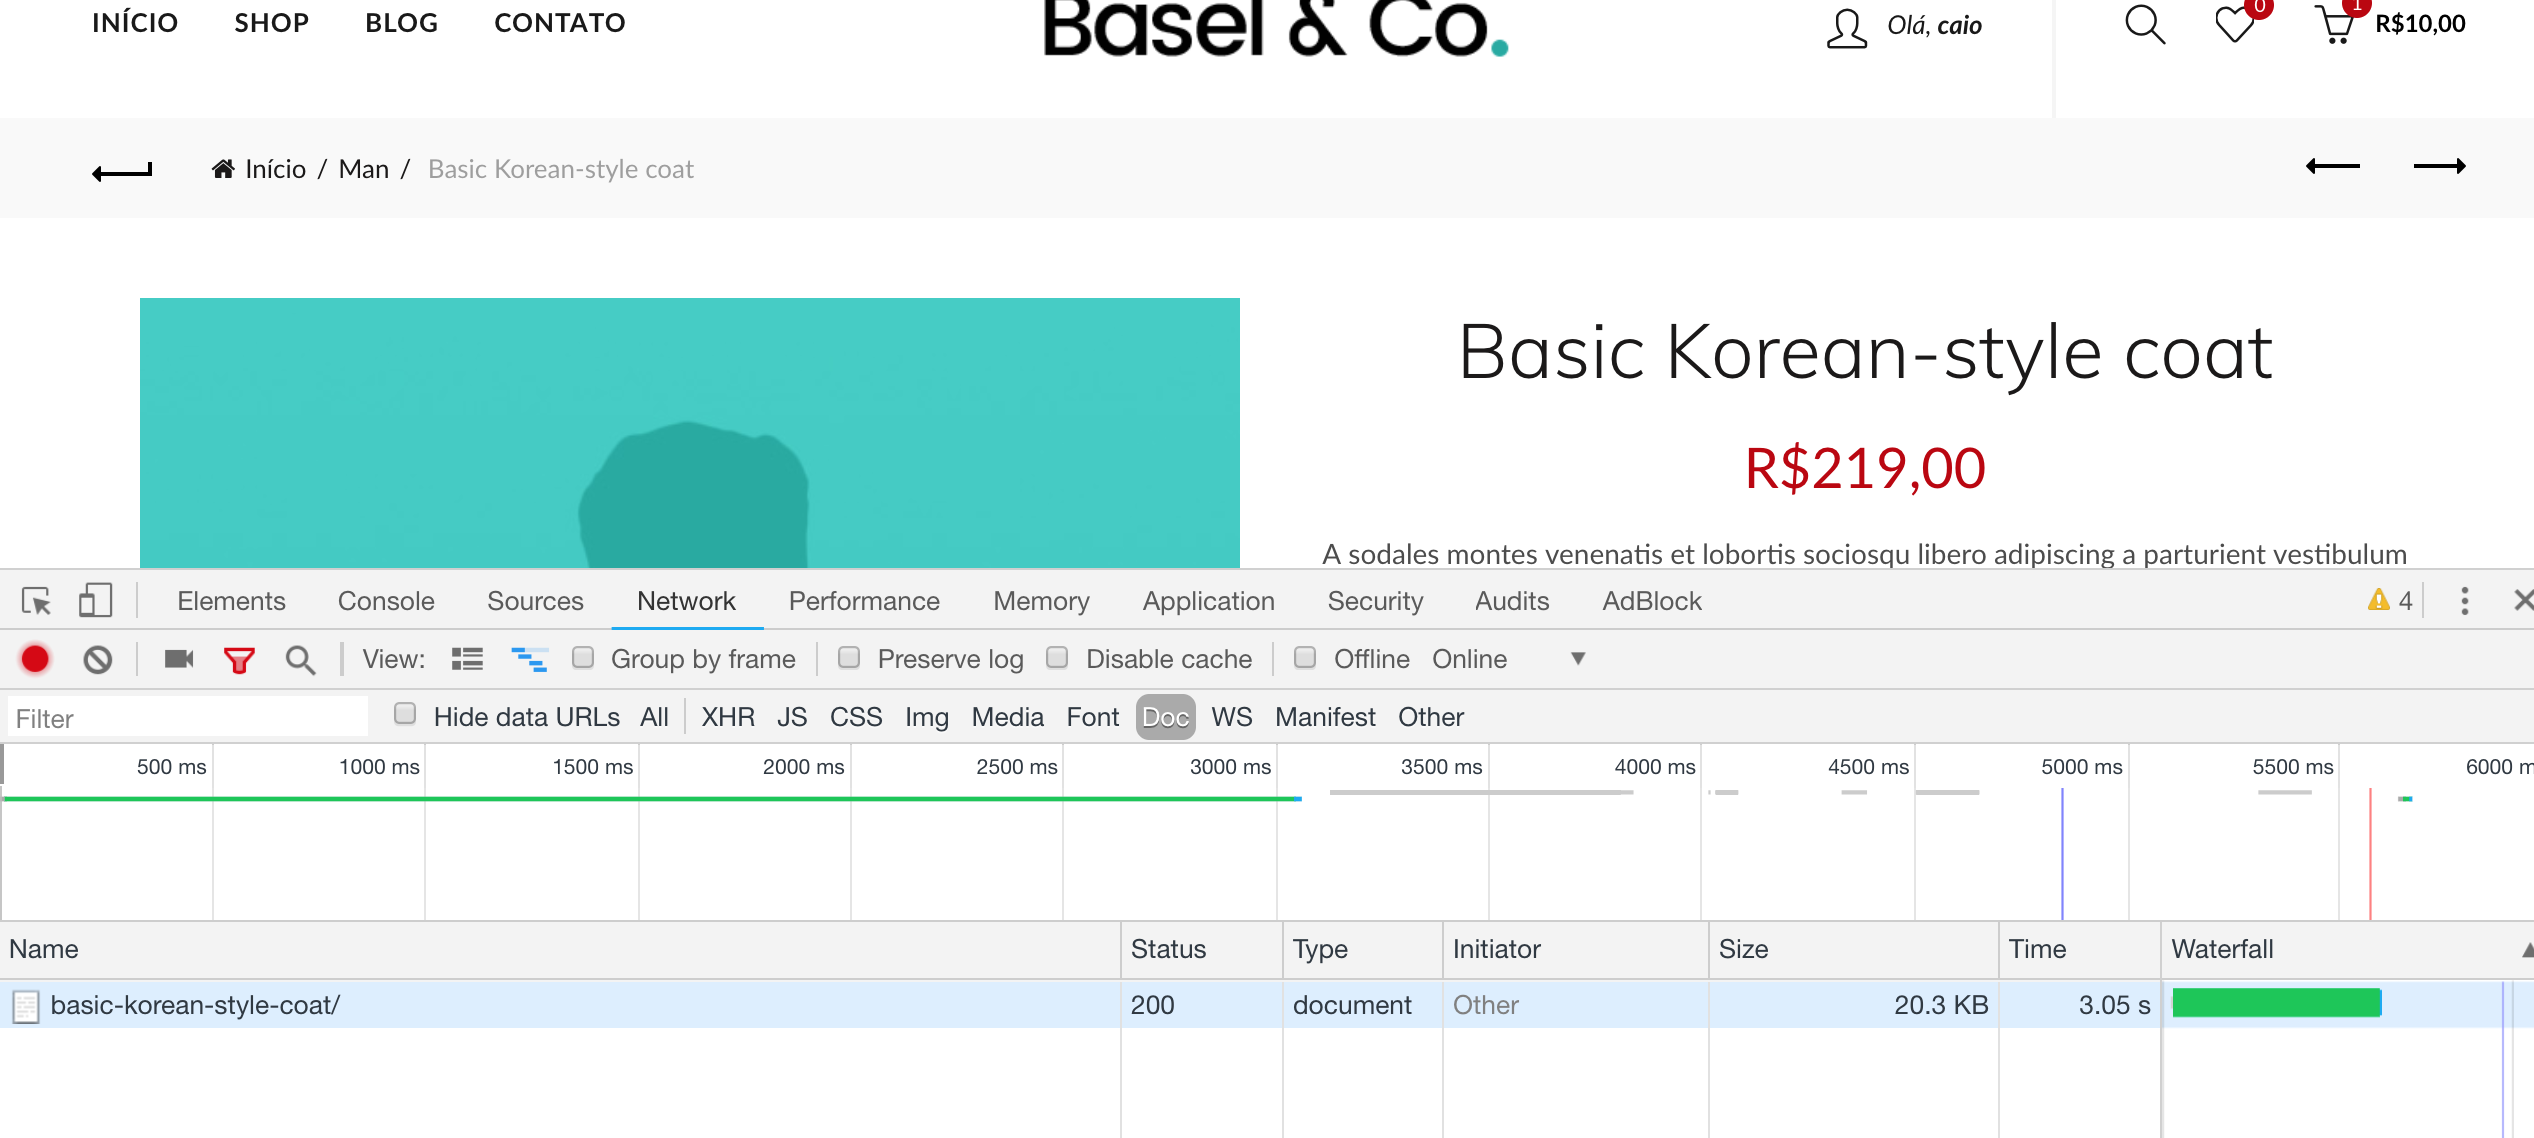Open network search with the magnifier icon
The width and height of the screenshot is (2534, 1138).
point(299,660)
